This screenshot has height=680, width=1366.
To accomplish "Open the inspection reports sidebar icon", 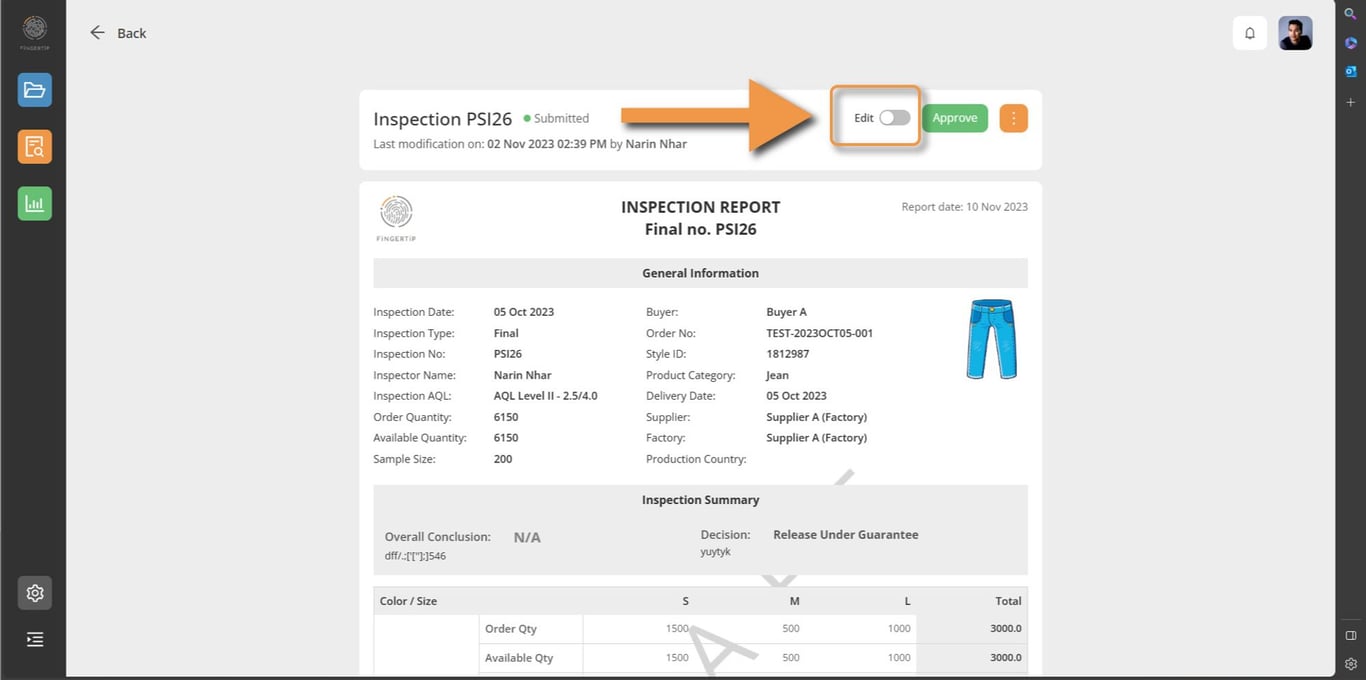I will 35,147.
